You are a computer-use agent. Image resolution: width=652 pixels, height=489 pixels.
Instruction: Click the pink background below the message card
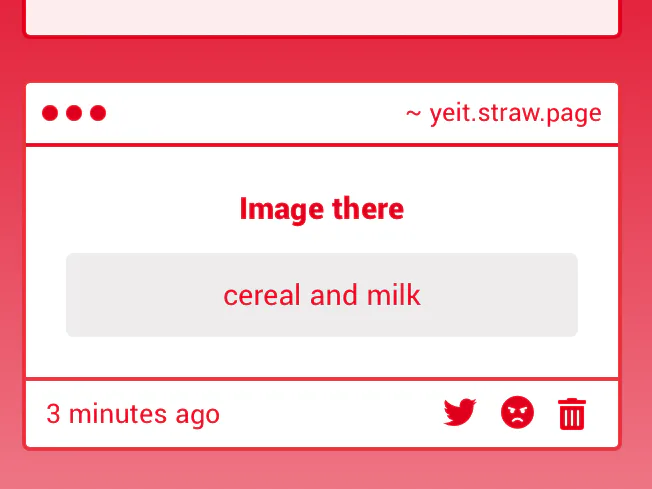click(x=322, y=470)
